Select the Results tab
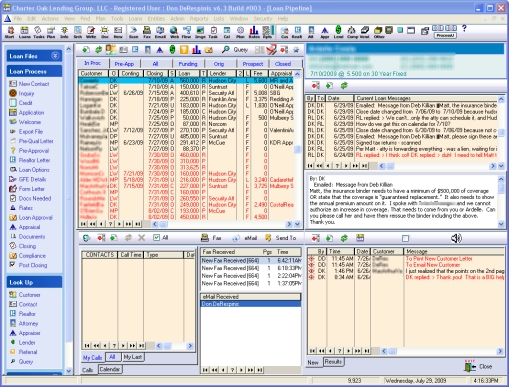Viewport: 509px width, 387px height. pos(333,362)
